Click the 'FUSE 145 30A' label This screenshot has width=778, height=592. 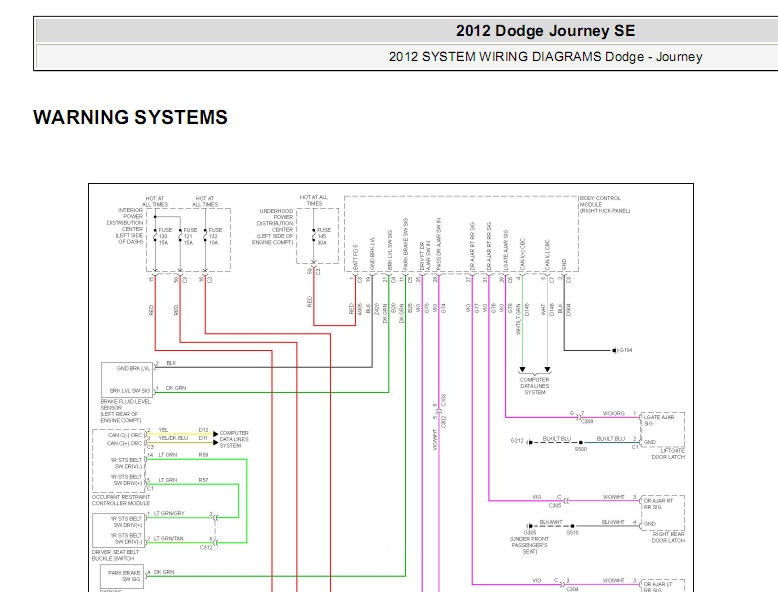(x=324, y=236)
